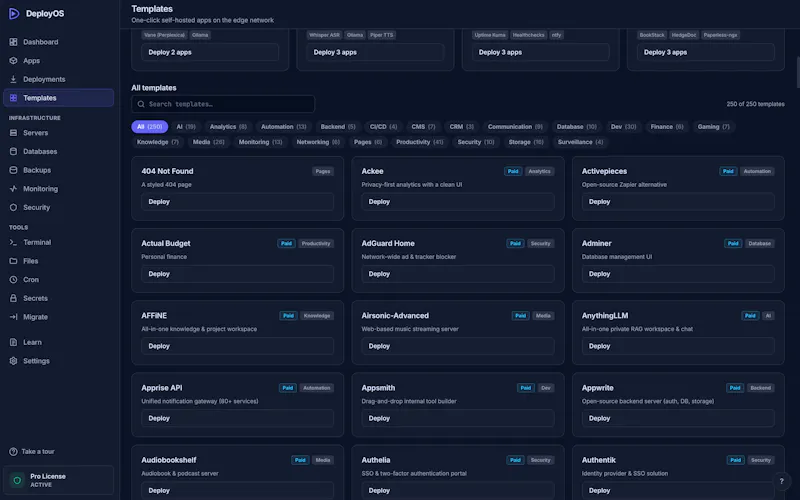Image resolution: width=800 pixels, height=500 pixels.
Task: Filter templates by Communication category
Action: pos(515,127)
